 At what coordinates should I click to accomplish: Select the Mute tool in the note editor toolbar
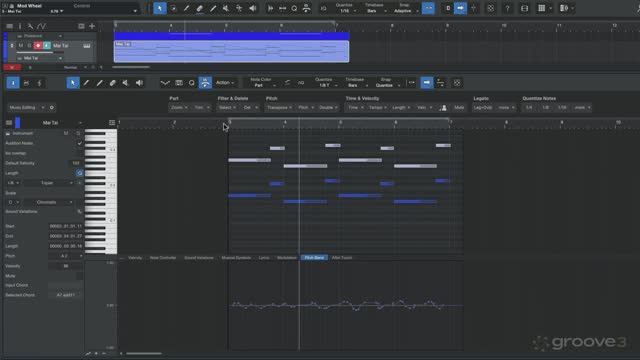pos(126,83)
